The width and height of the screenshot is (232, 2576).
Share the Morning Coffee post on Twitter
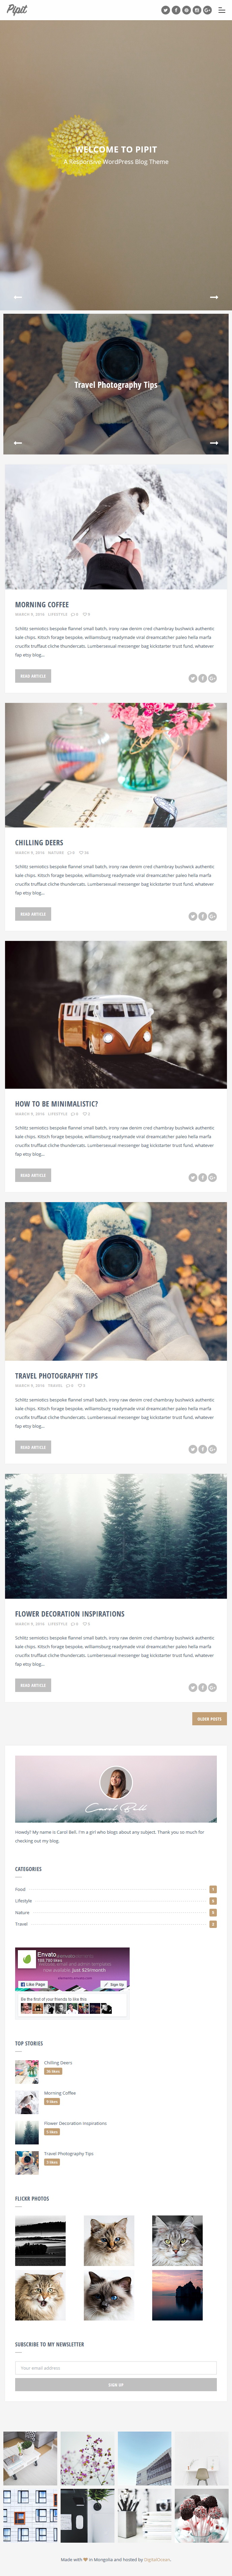[x=193, y=678]
